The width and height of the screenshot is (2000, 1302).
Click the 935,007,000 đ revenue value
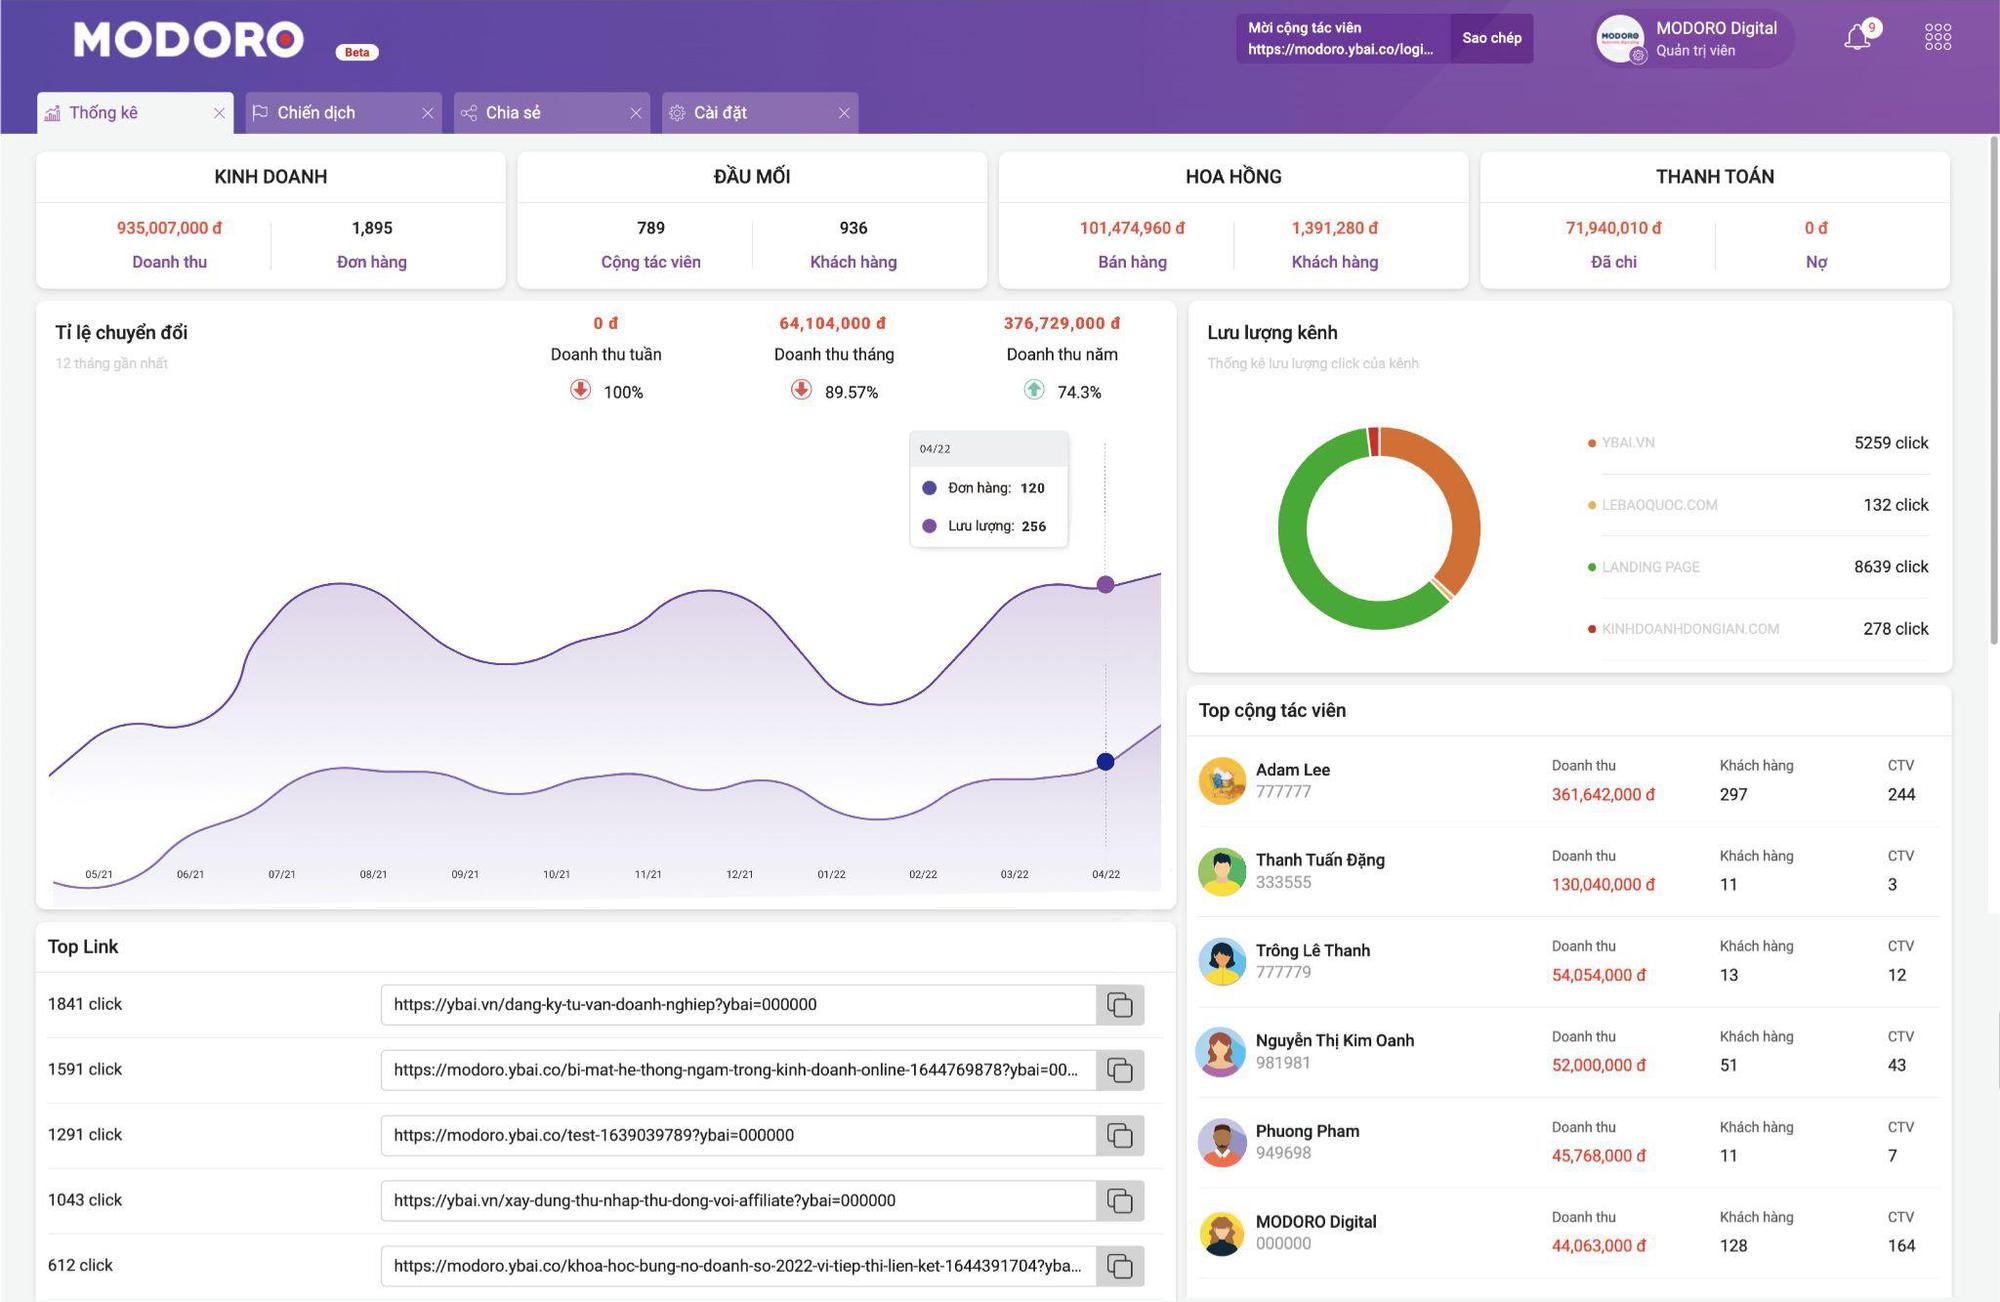tap(169, 228)
